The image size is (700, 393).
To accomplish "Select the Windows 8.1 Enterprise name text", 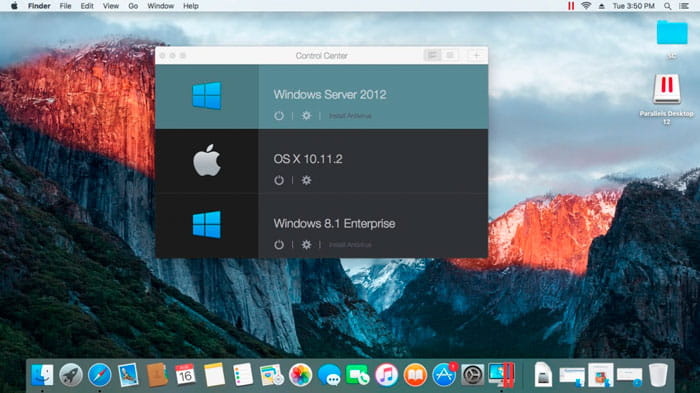I will coord(334,223).
